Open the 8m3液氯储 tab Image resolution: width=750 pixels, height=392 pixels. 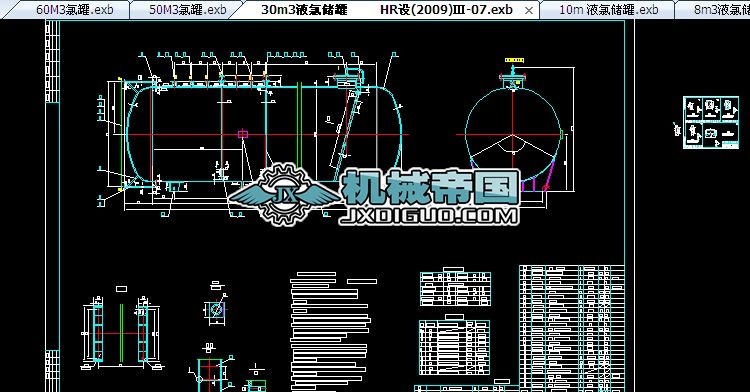tap(713, 10)
